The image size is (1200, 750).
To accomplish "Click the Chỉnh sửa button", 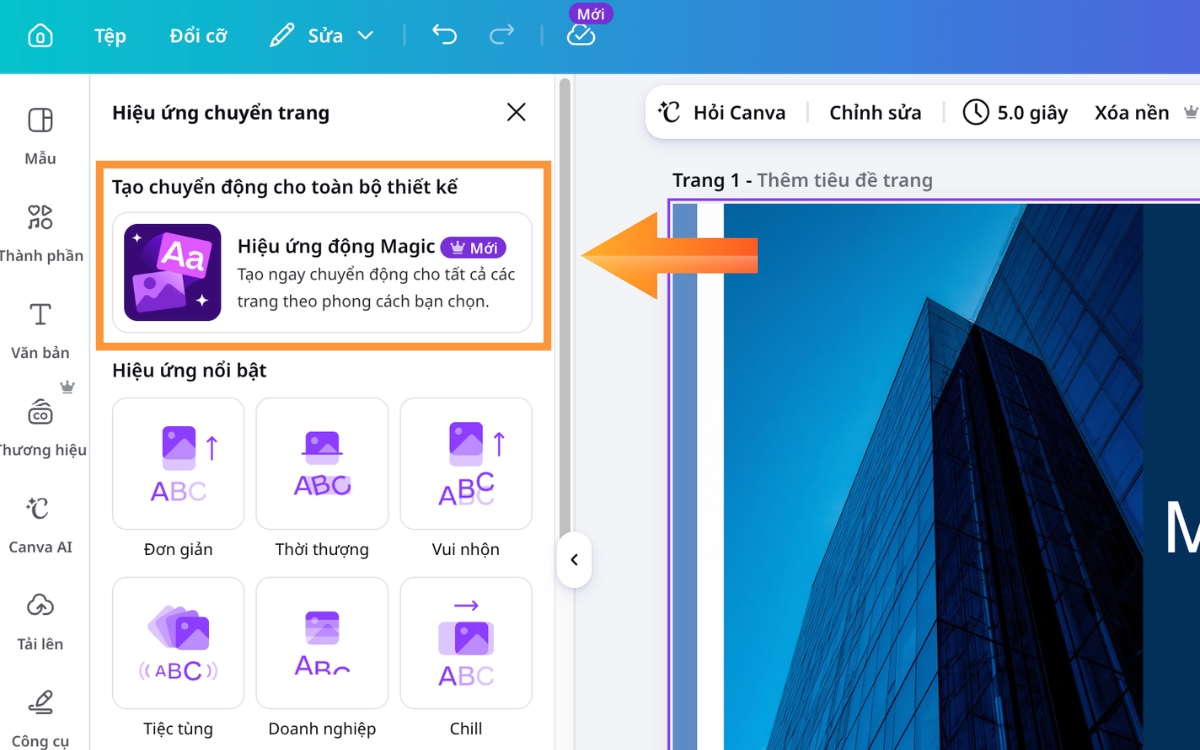I will (875, 113).
